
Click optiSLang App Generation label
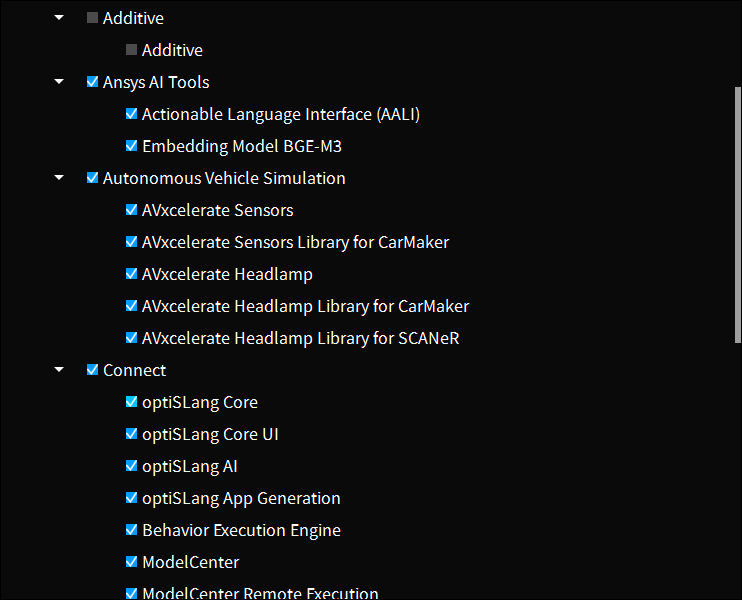click(x=241, y=498)
